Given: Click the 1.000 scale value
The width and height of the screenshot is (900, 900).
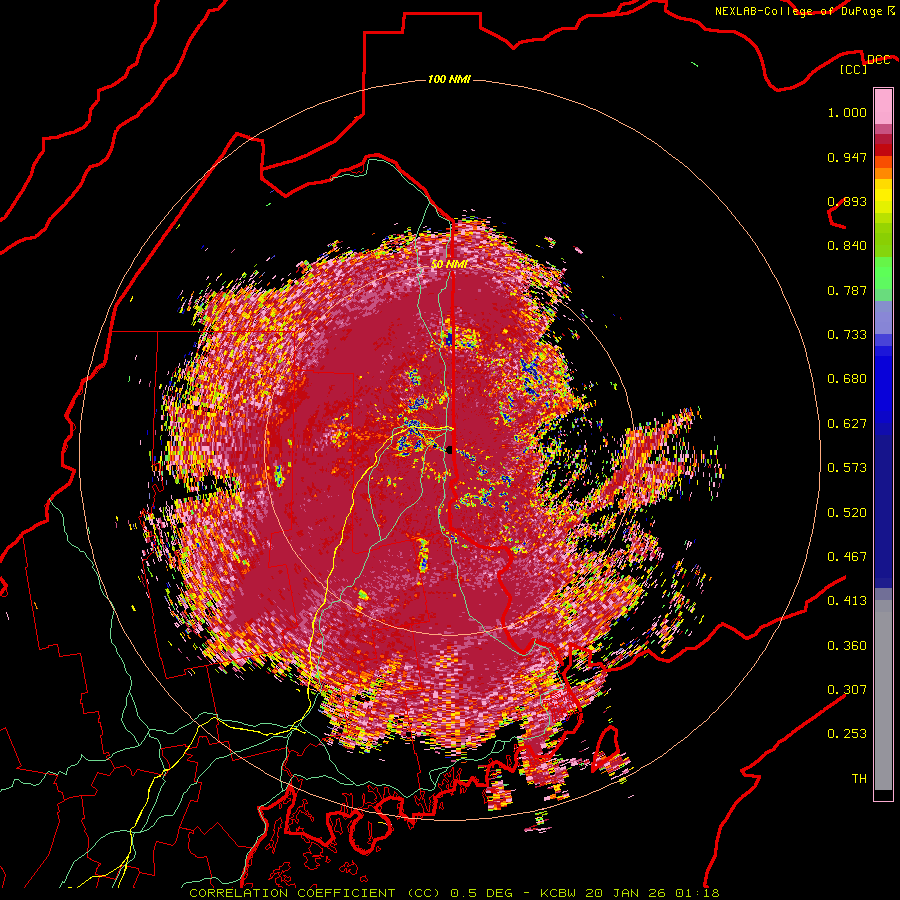Looking at the screenshot, I should point(847,112).
